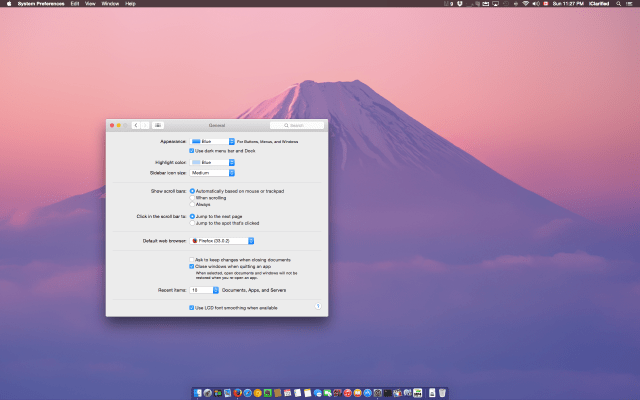
Task: Click the back navigation arrow in toolbar
Action: click(x=135, y=125)
